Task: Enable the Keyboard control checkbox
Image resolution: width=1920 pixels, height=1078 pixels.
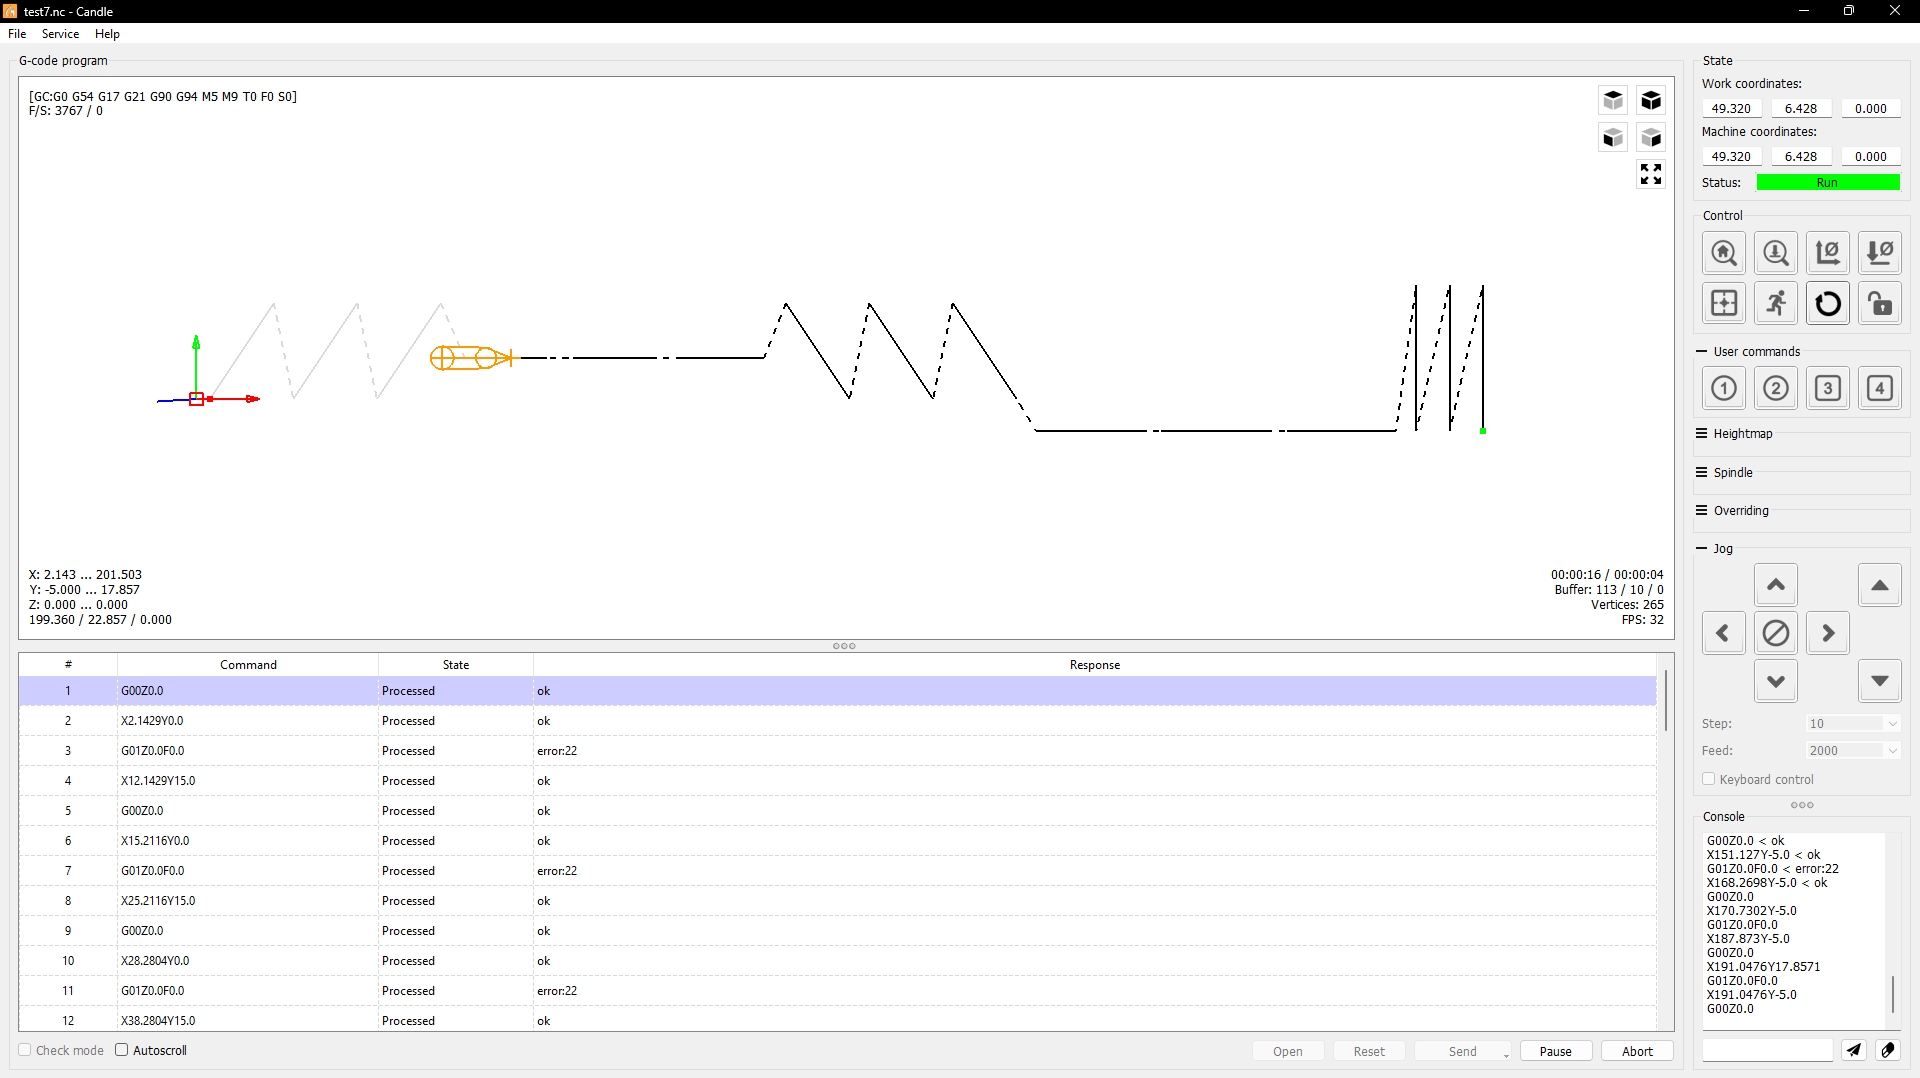Action: [1709, 779]
